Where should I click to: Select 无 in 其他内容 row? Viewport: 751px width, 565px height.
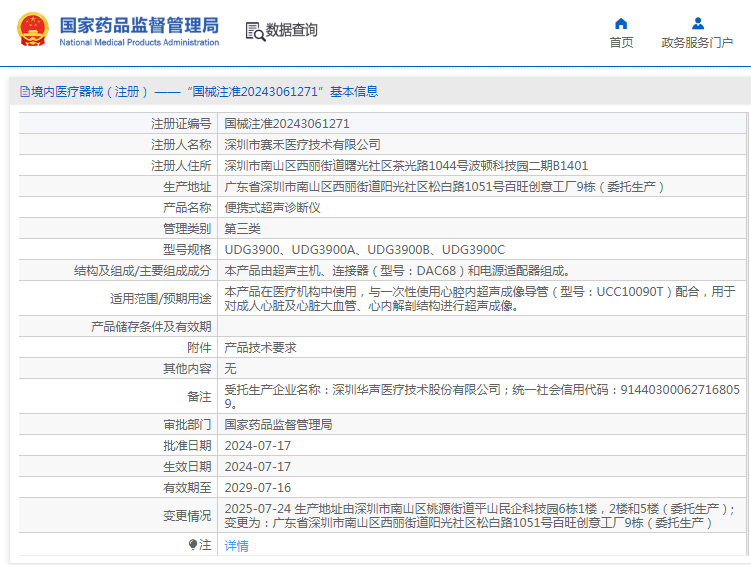click(x=230, y=369)
